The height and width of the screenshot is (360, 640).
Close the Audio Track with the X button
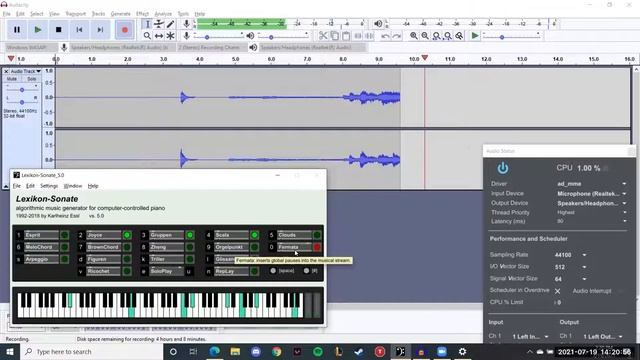(6, 71)
